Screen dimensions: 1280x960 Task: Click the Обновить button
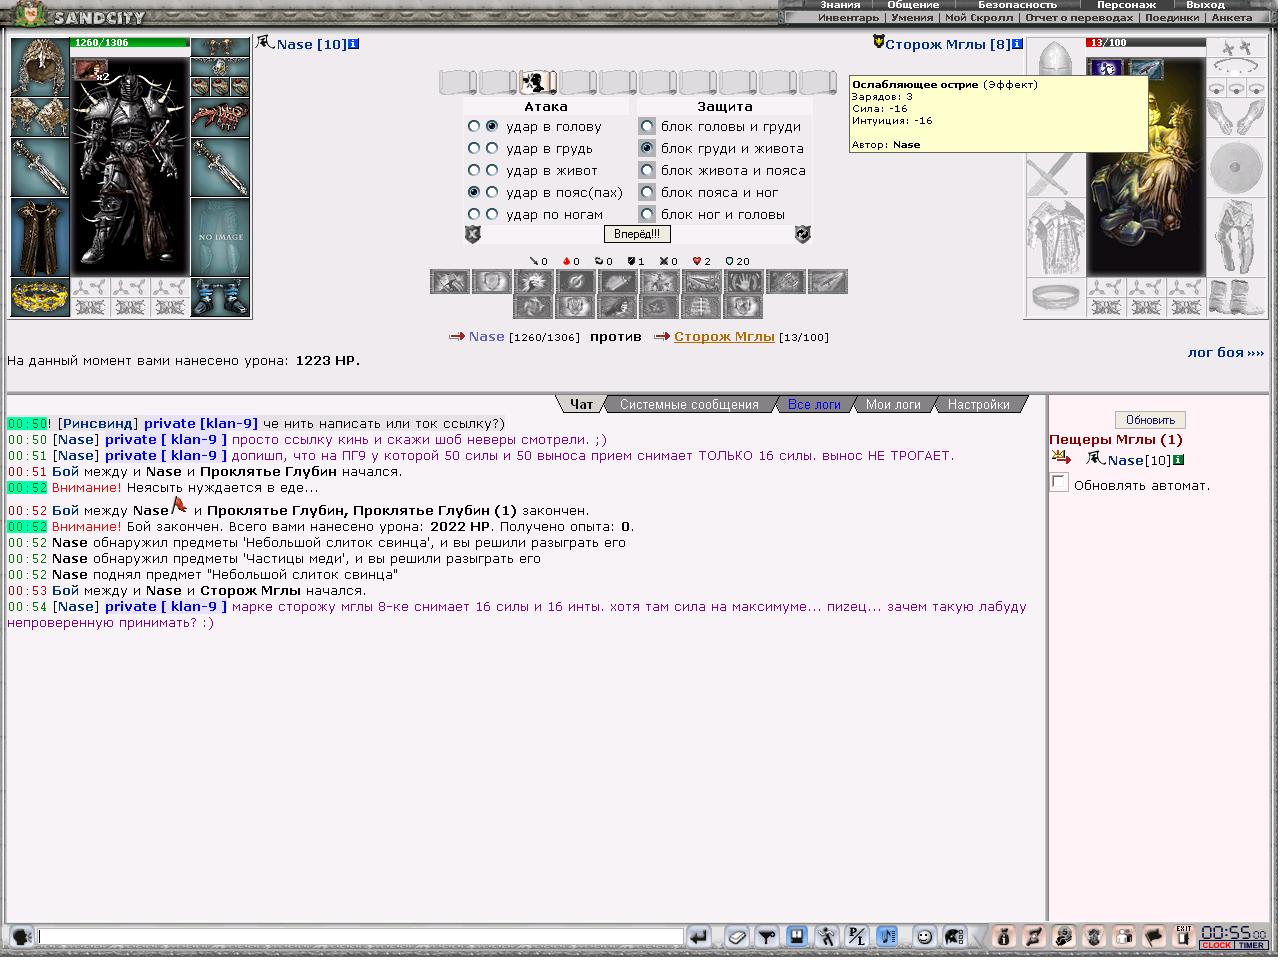1150,420
